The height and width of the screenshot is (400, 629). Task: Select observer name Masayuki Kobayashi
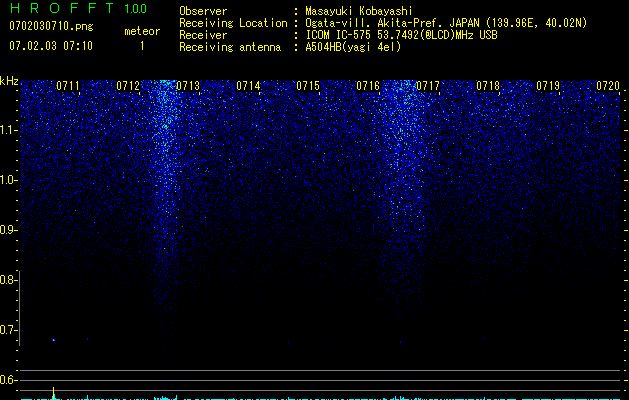359,11
